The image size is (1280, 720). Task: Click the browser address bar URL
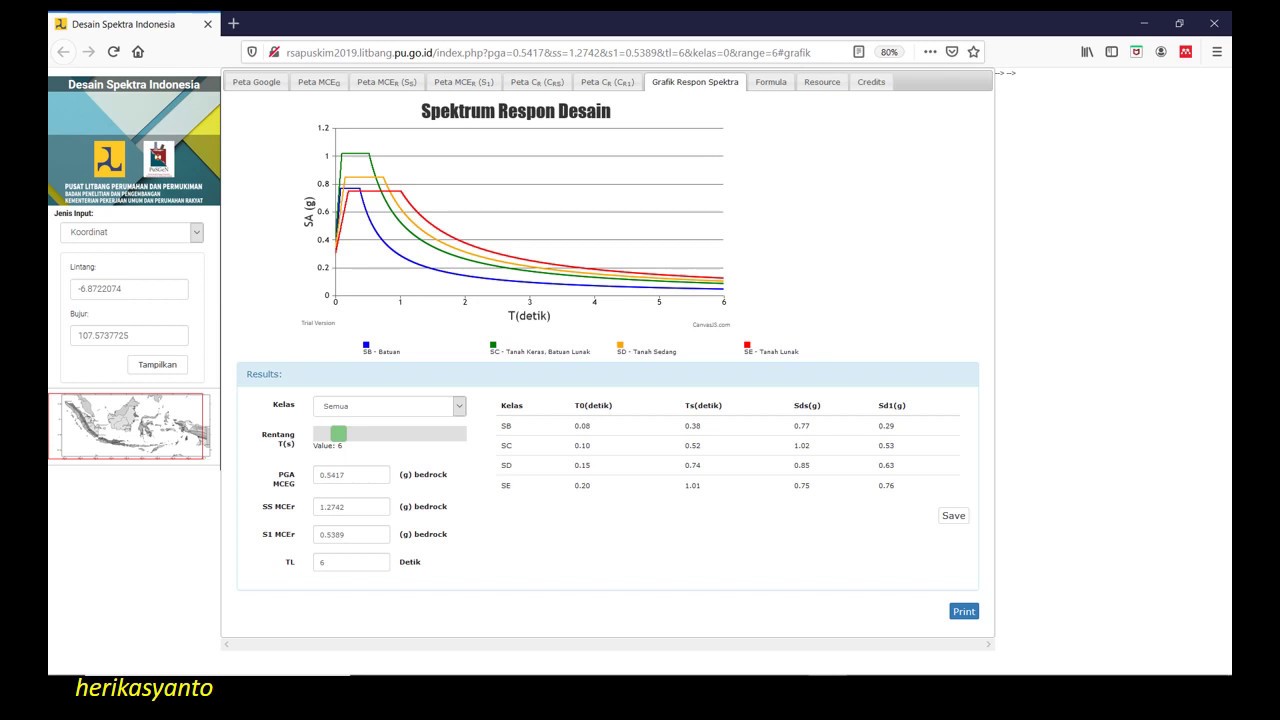coord(550,52)
